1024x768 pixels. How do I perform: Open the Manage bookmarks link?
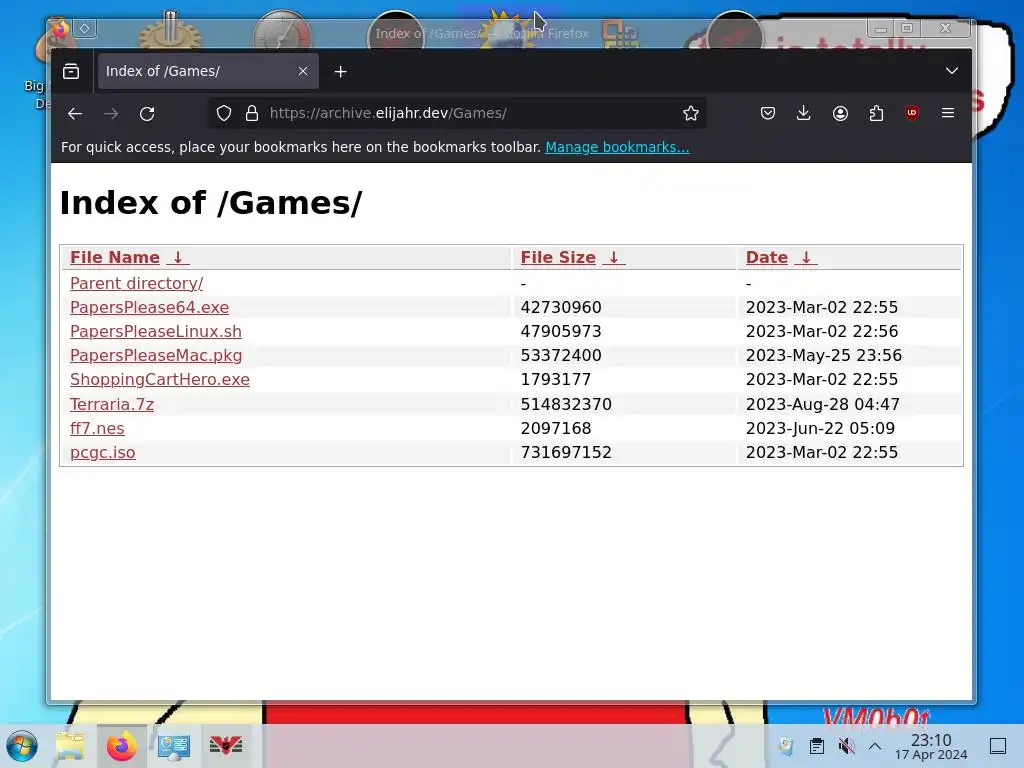617,147
